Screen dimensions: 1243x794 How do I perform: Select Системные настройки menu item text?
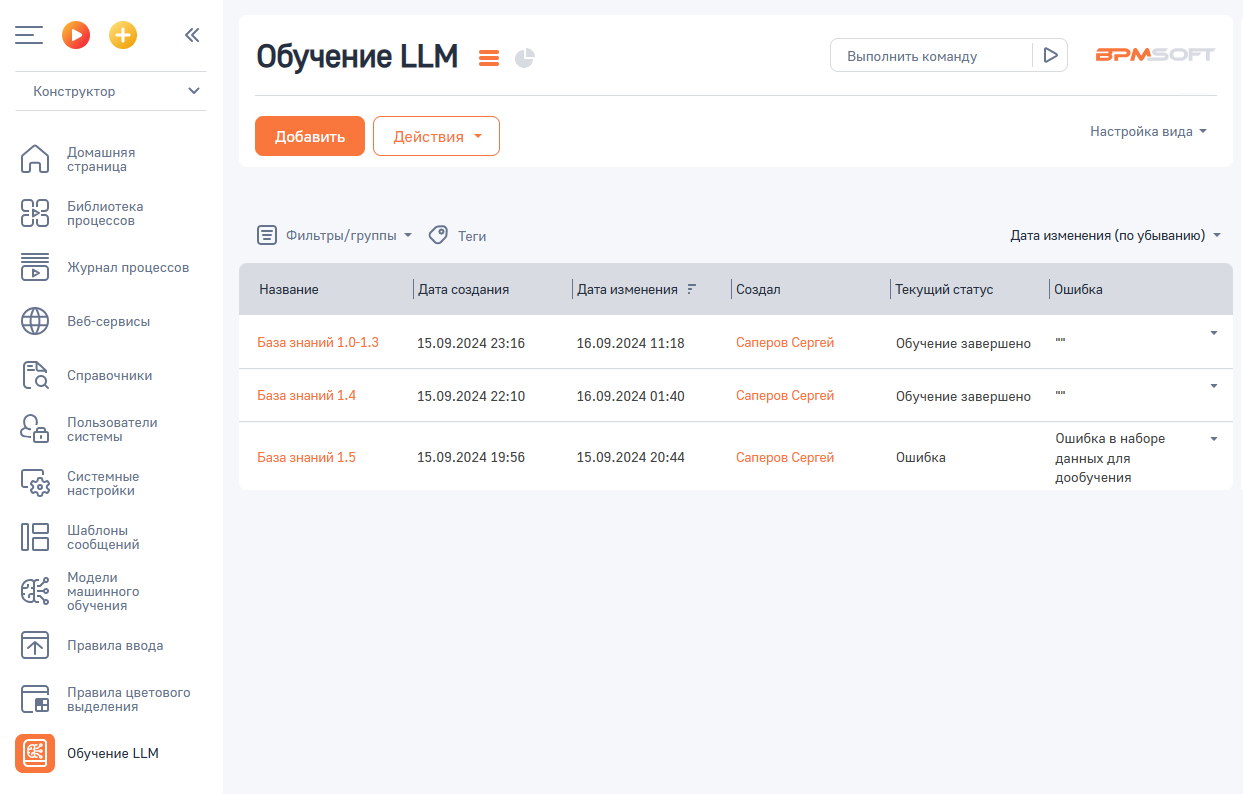point(103,483)
